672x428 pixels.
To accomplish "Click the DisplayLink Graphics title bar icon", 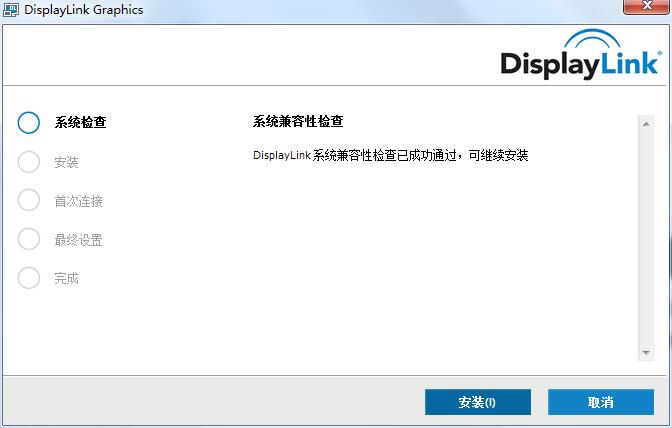I will click(12, 10).
